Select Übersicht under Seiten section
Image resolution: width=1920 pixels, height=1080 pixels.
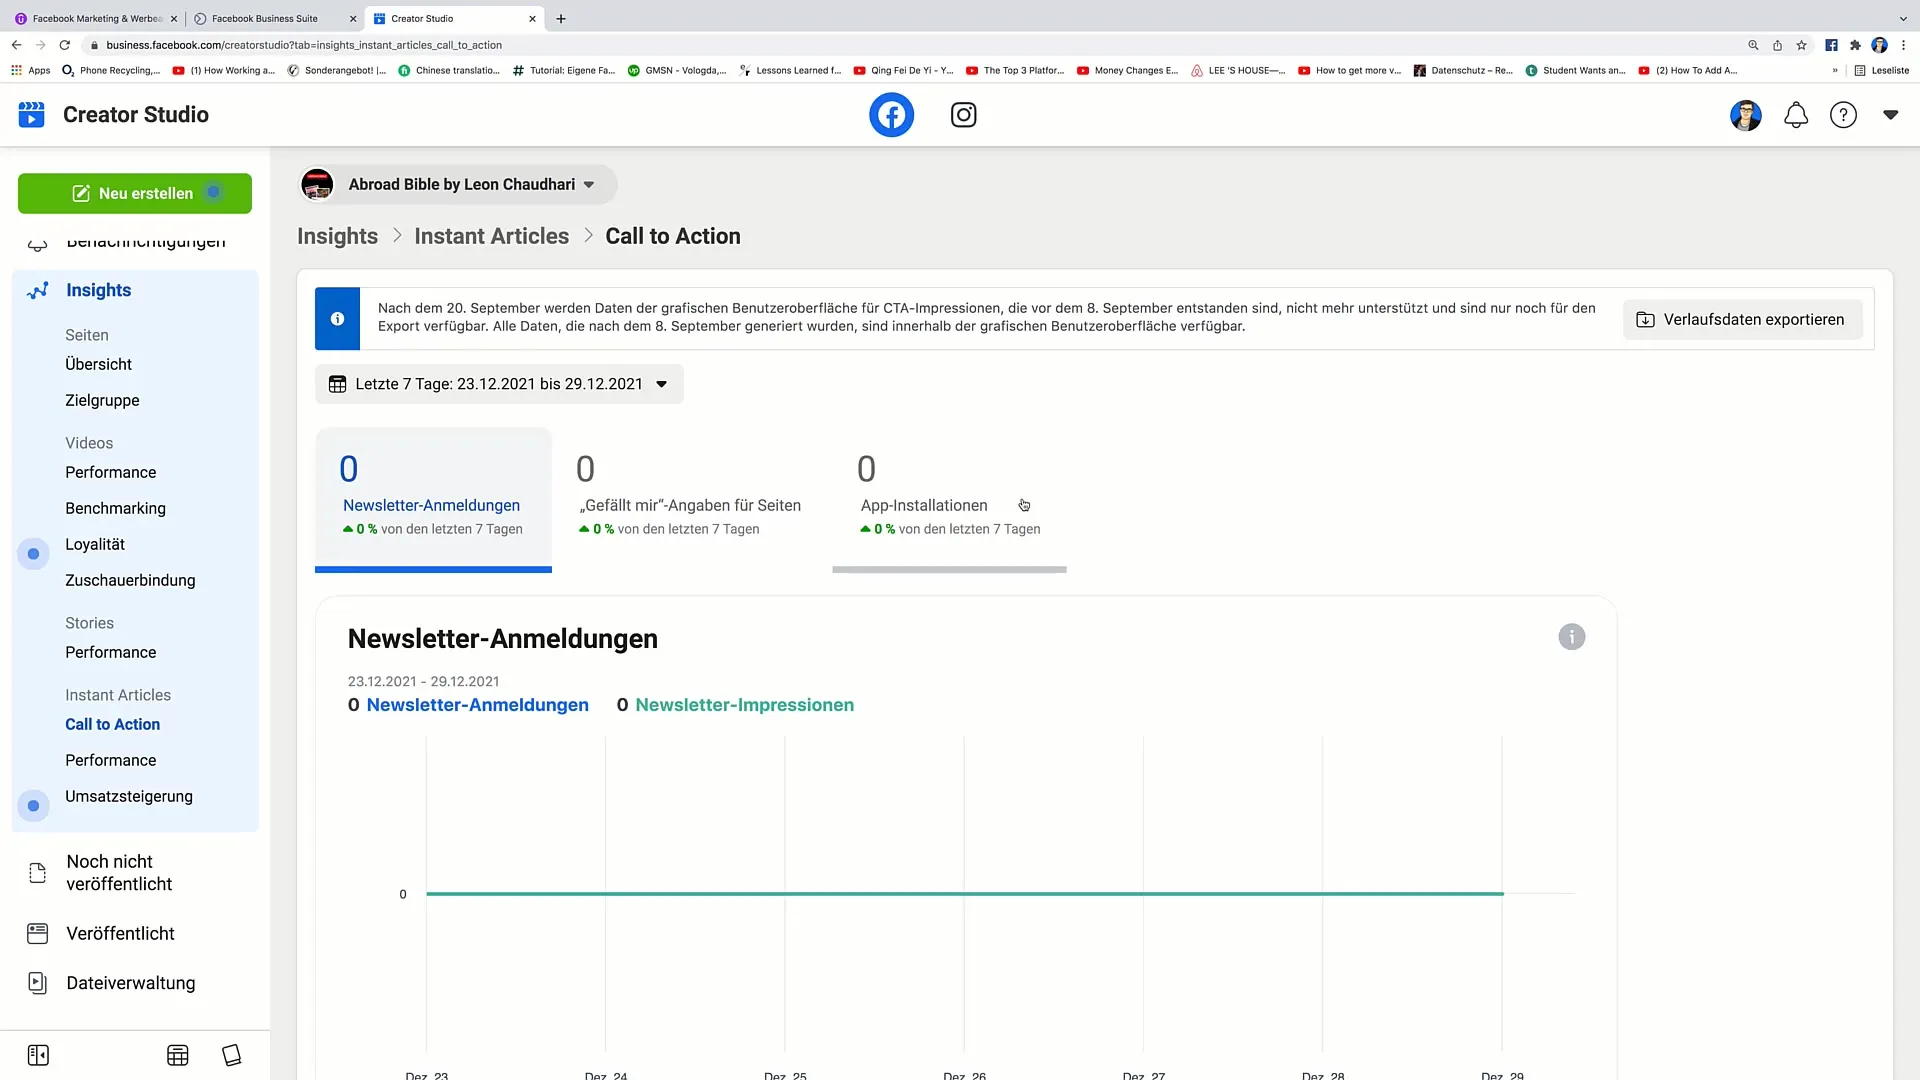click(x=99, y=364)
